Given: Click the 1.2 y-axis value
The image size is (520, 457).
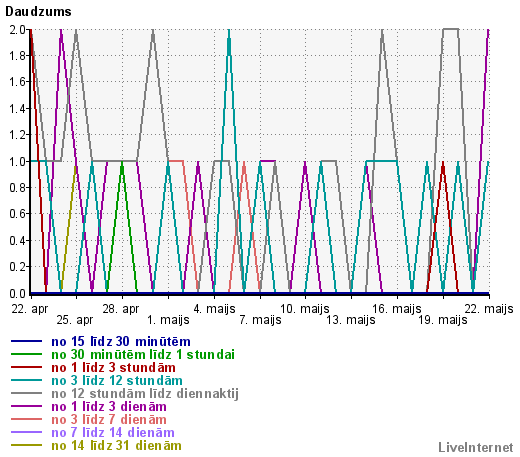Looking at the screenshot, I should tap(18, 135).
